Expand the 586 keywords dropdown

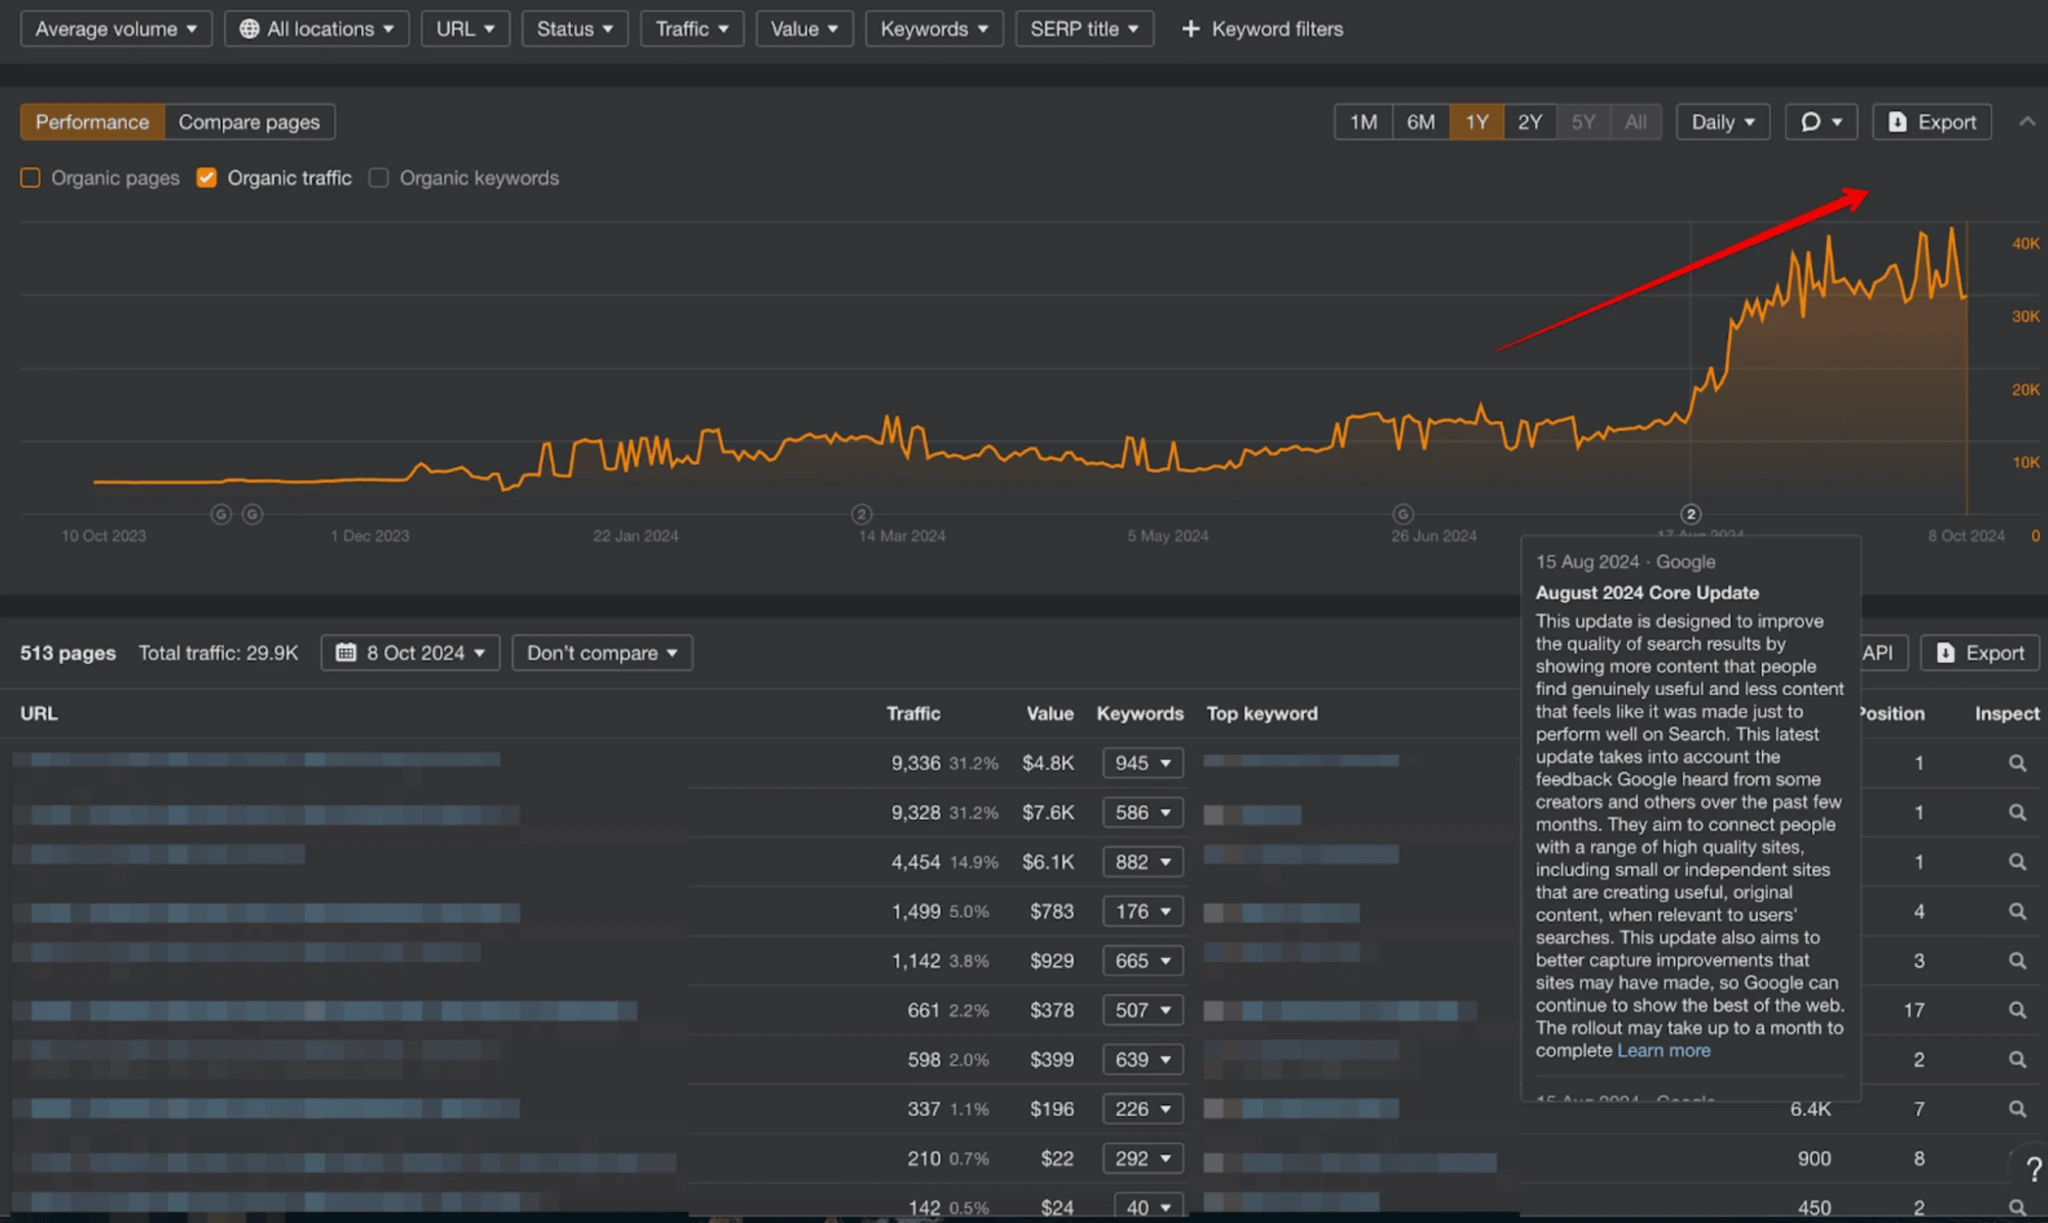click(1143, 812)
